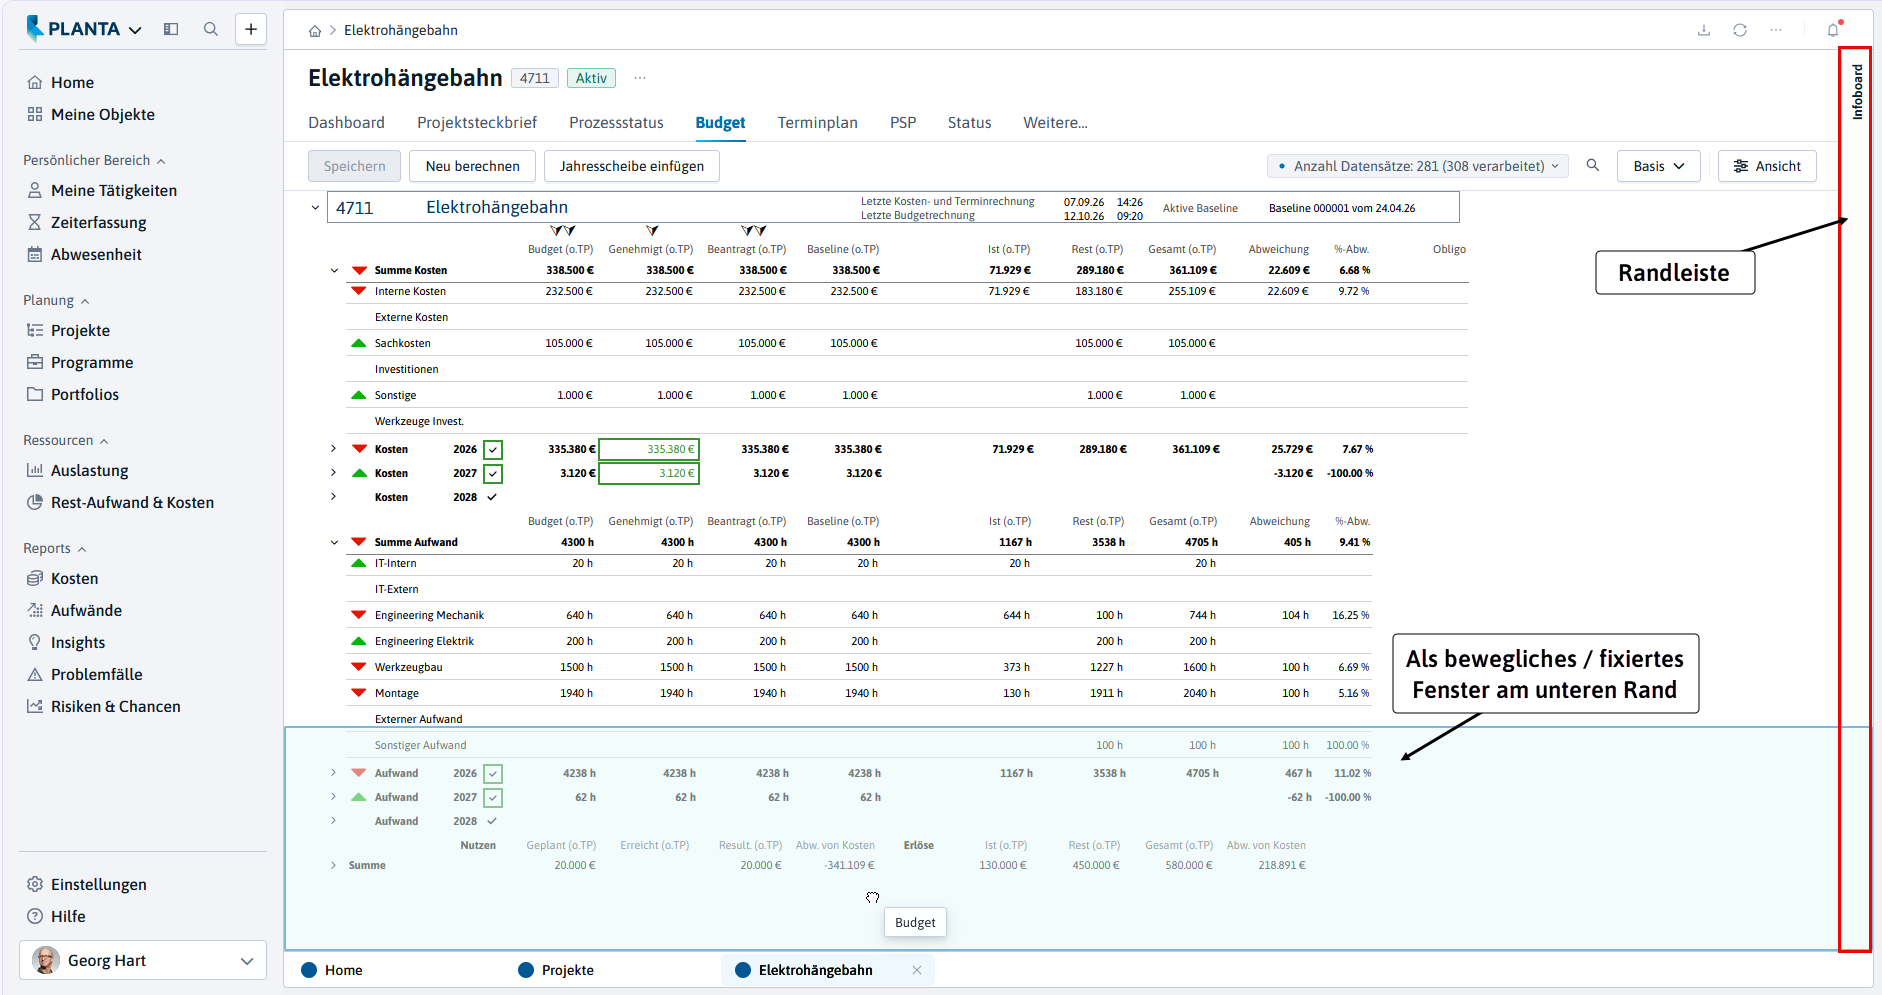
Task: Toggle the checkbox for Kosten 2026
Action: tap(493, 450)
